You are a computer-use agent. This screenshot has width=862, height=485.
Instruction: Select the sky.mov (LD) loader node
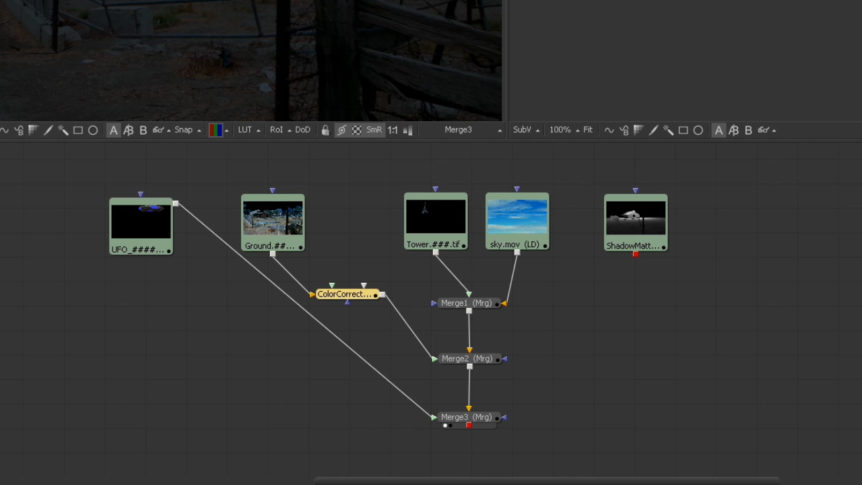coord(517,221)
